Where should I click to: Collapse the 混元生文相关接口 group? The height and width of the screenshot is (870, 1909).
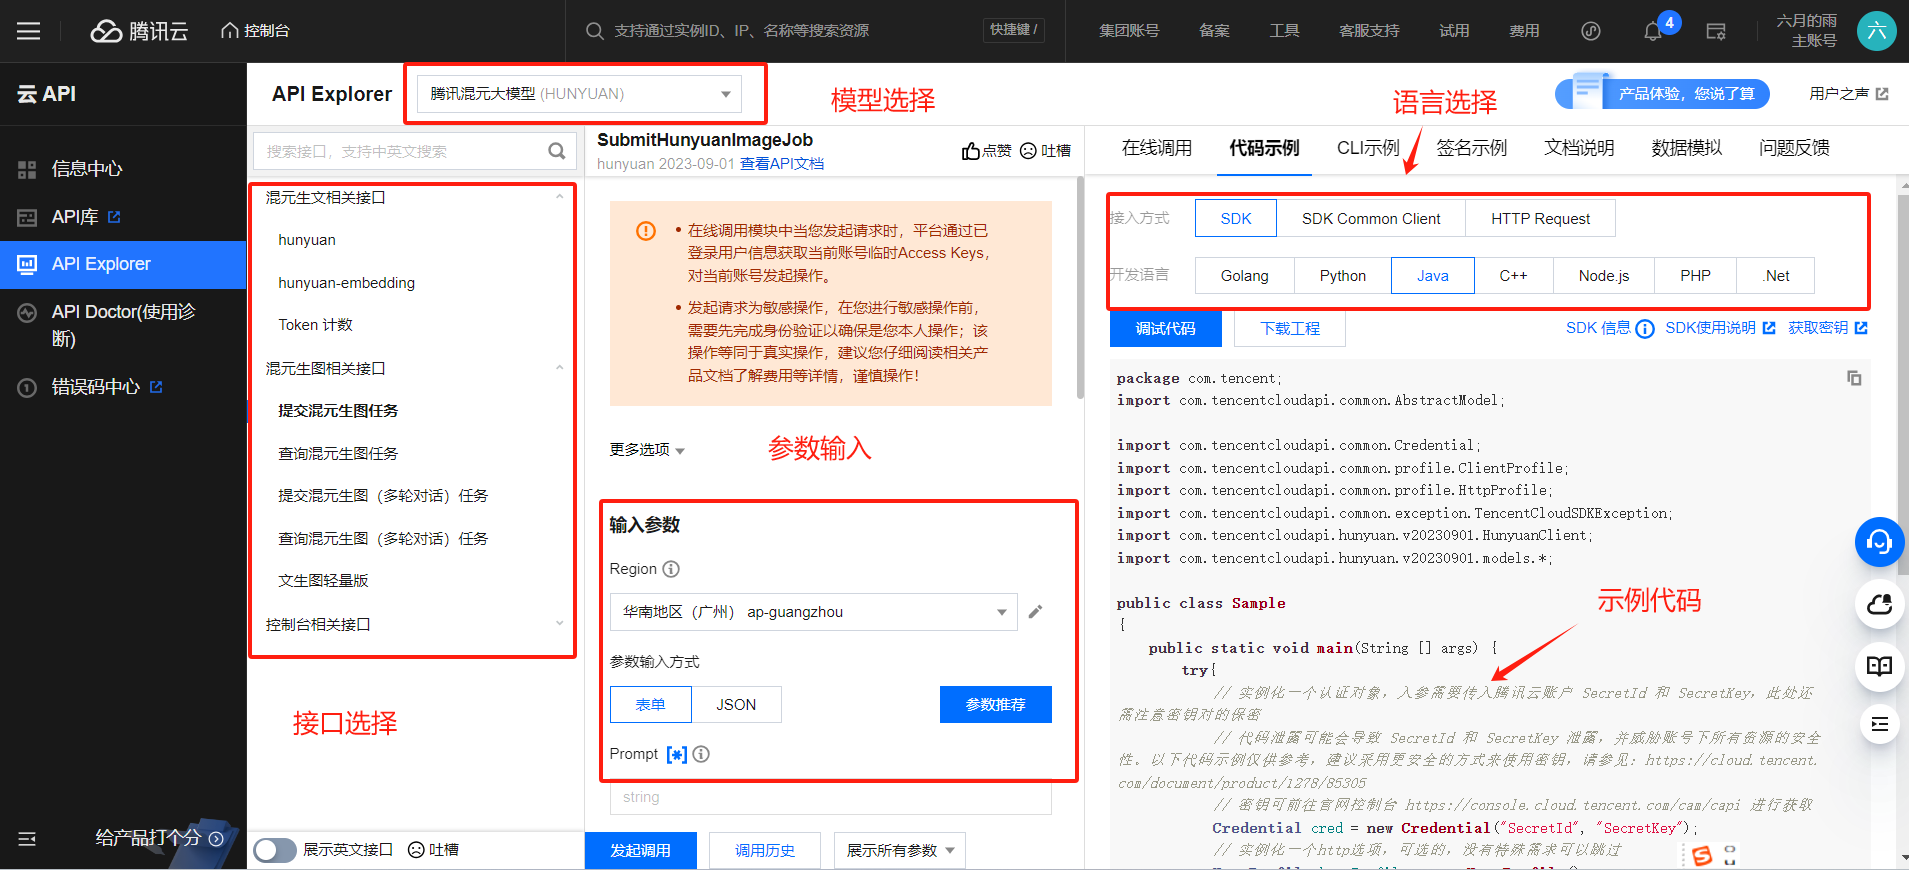[559, 198]
